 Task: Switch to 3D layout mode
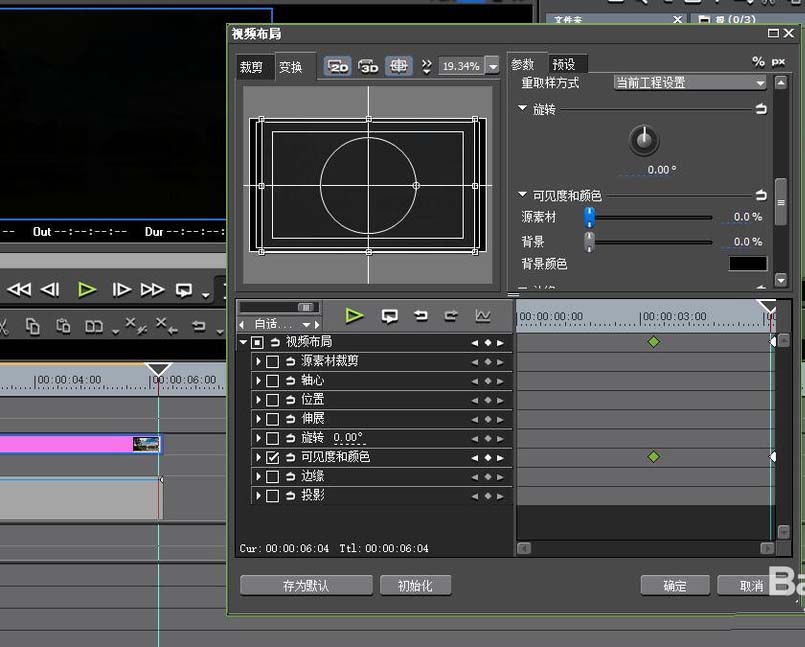368,66
